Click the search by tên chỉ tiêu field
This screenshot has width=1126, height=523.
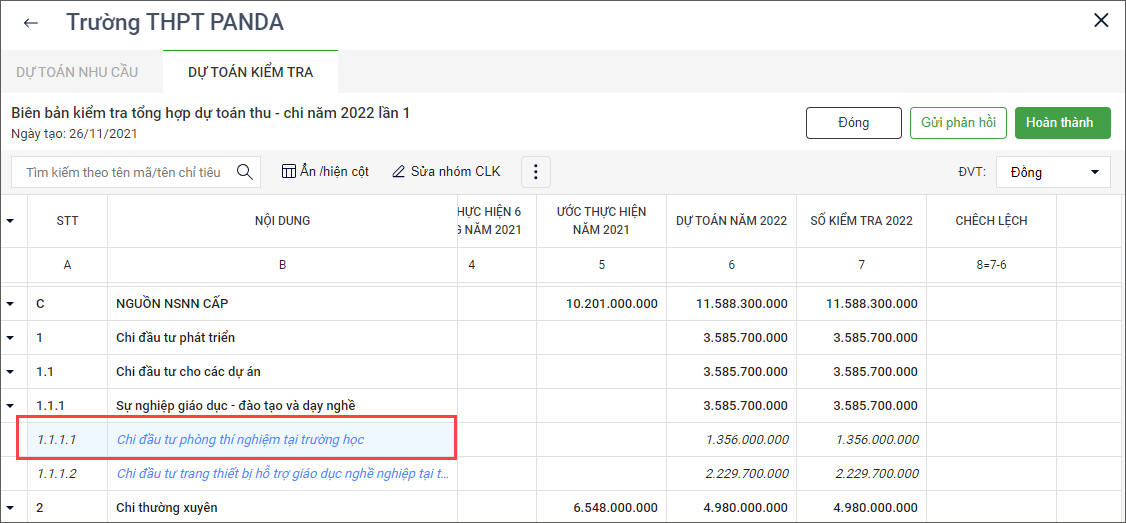[x=124, y=172]
